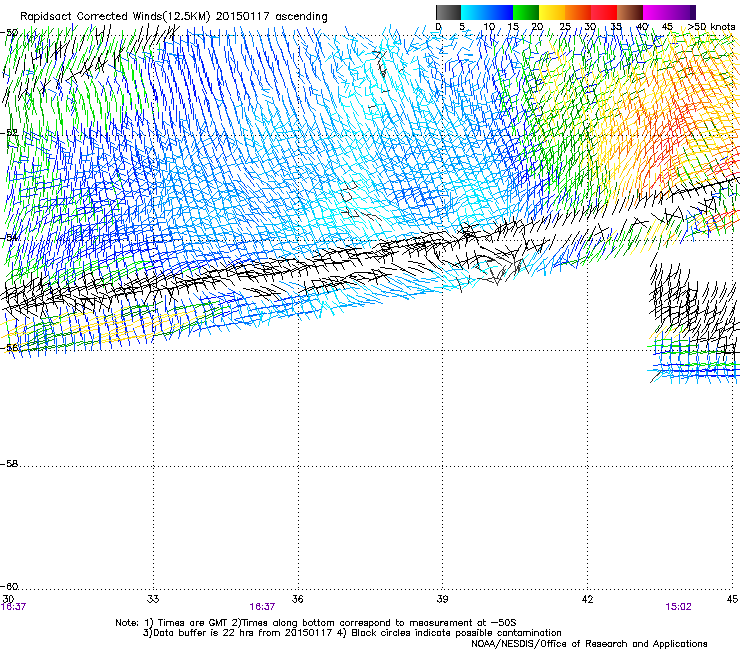
Task: Click the 'Times are GMT' note line
Action: (x=316, y=623)
